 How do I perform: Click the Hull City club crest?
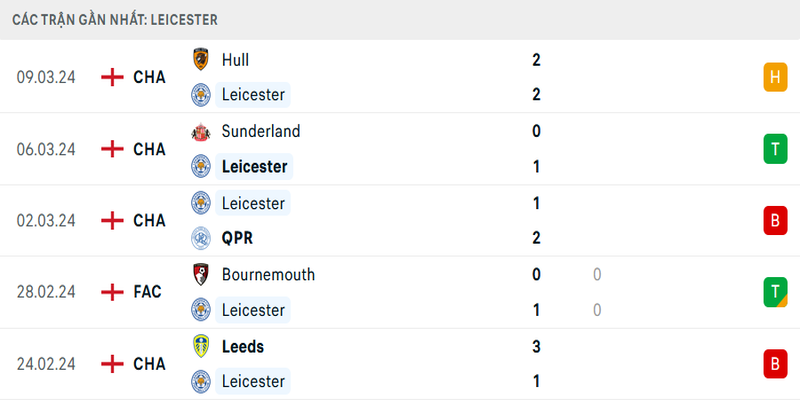click(201, 59)
